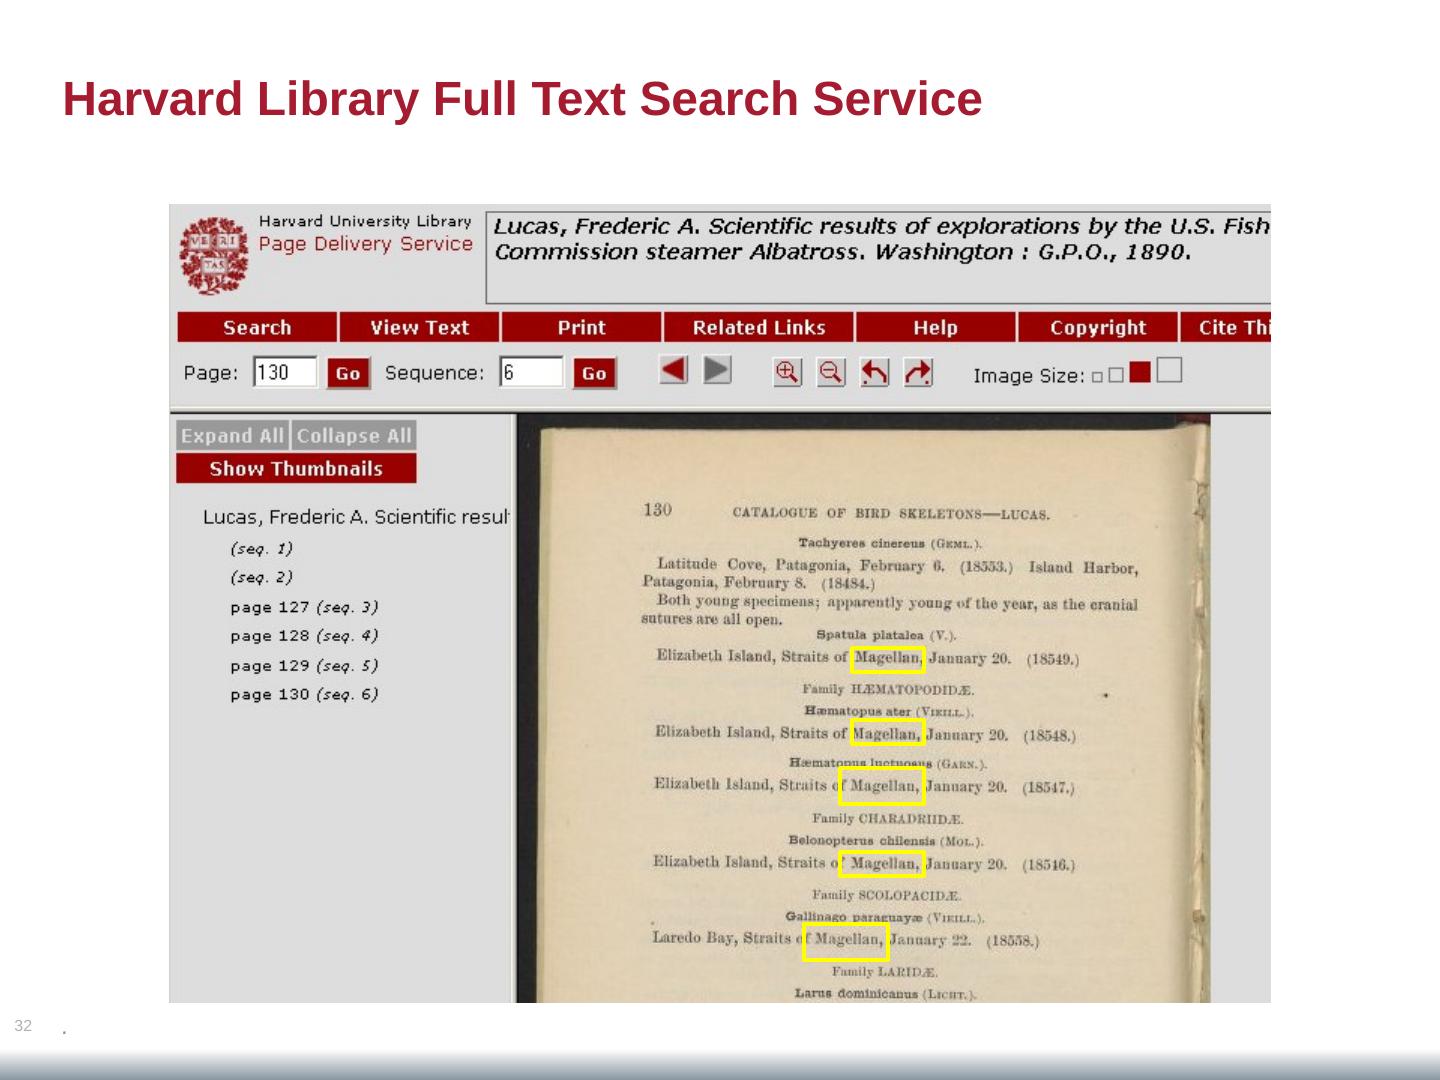
Task: Click the Page Delivery Service title text
Action: click(366, 244)
